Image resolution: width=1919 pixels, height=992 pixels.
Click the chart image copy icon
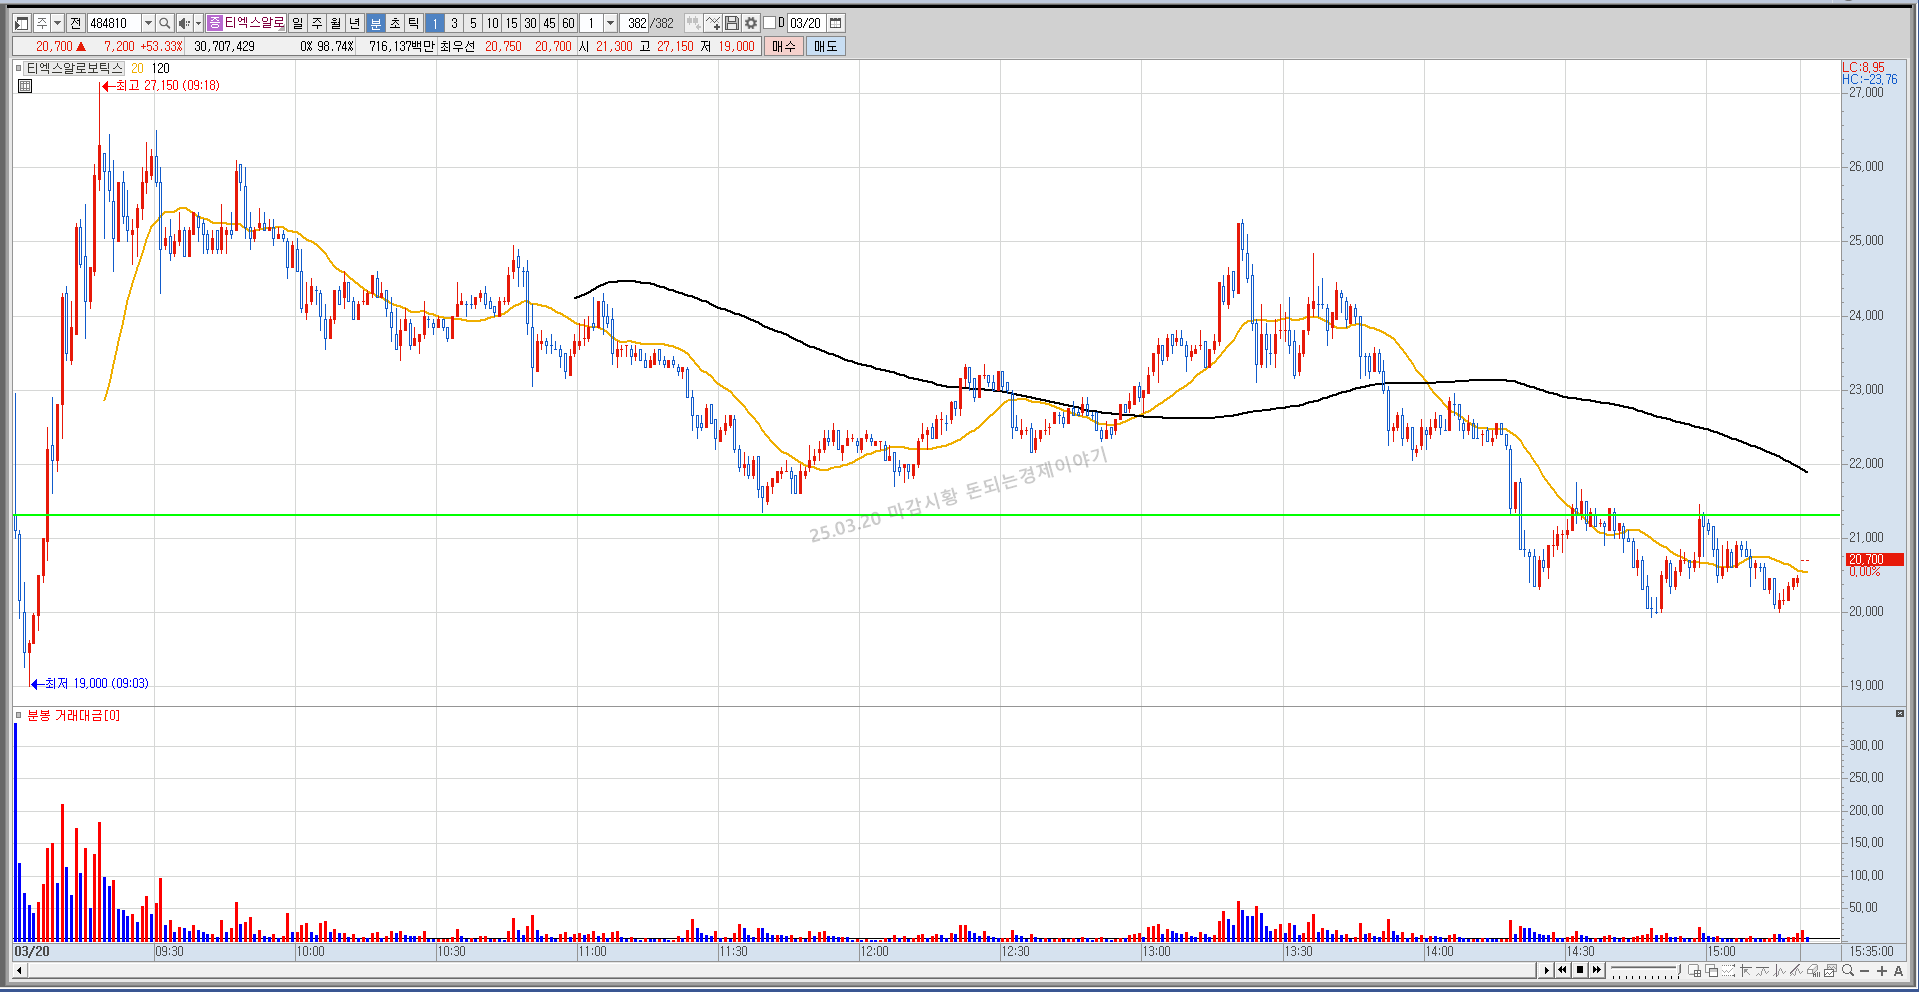click(1830, 970)
